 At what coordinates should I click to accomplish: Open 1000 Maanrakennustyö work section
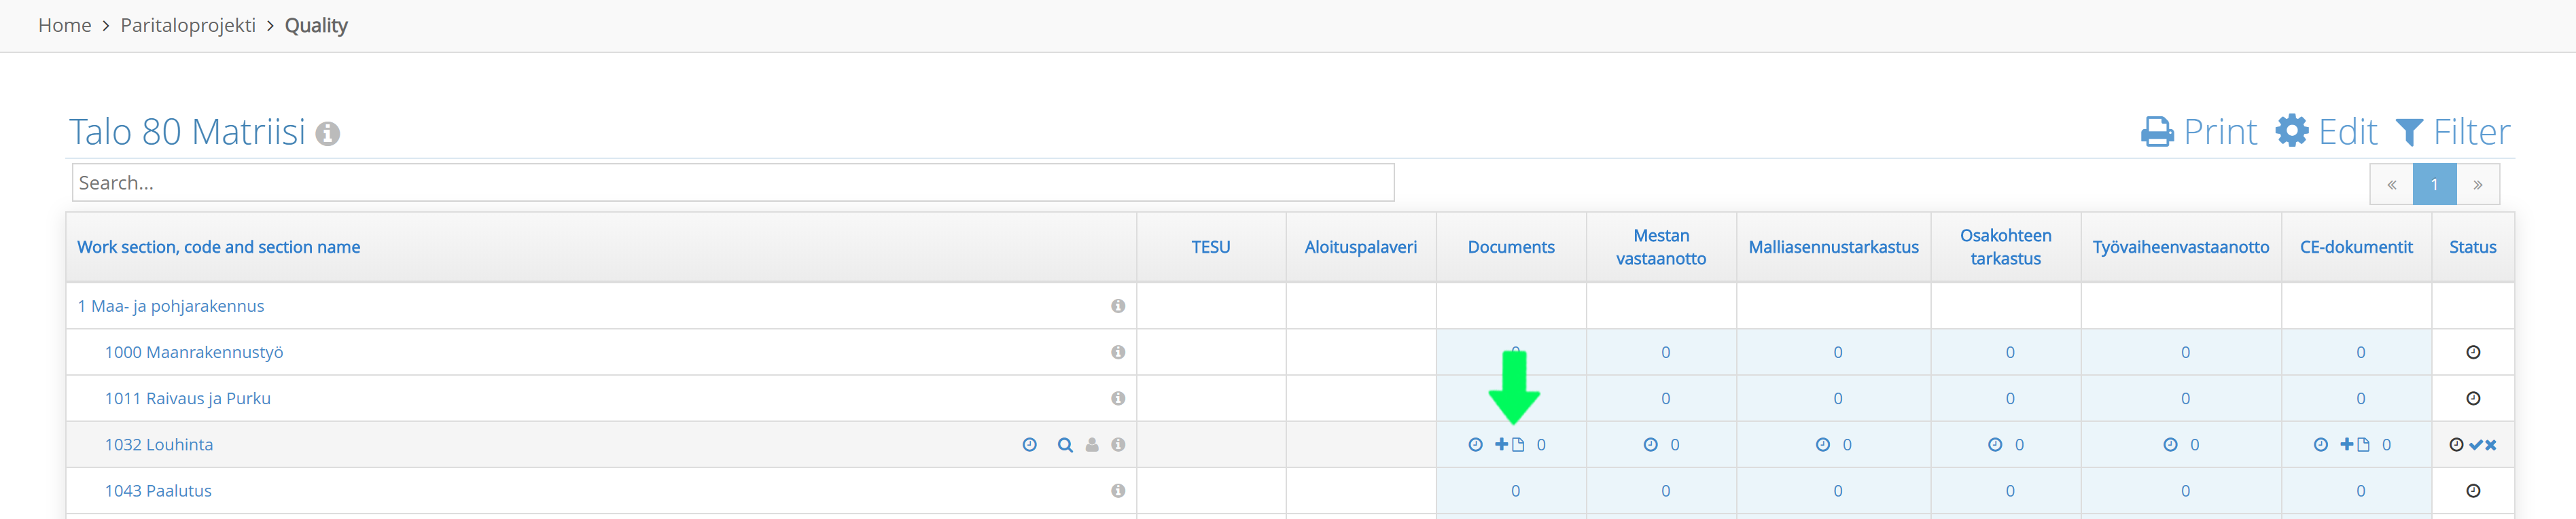(194, 352)
